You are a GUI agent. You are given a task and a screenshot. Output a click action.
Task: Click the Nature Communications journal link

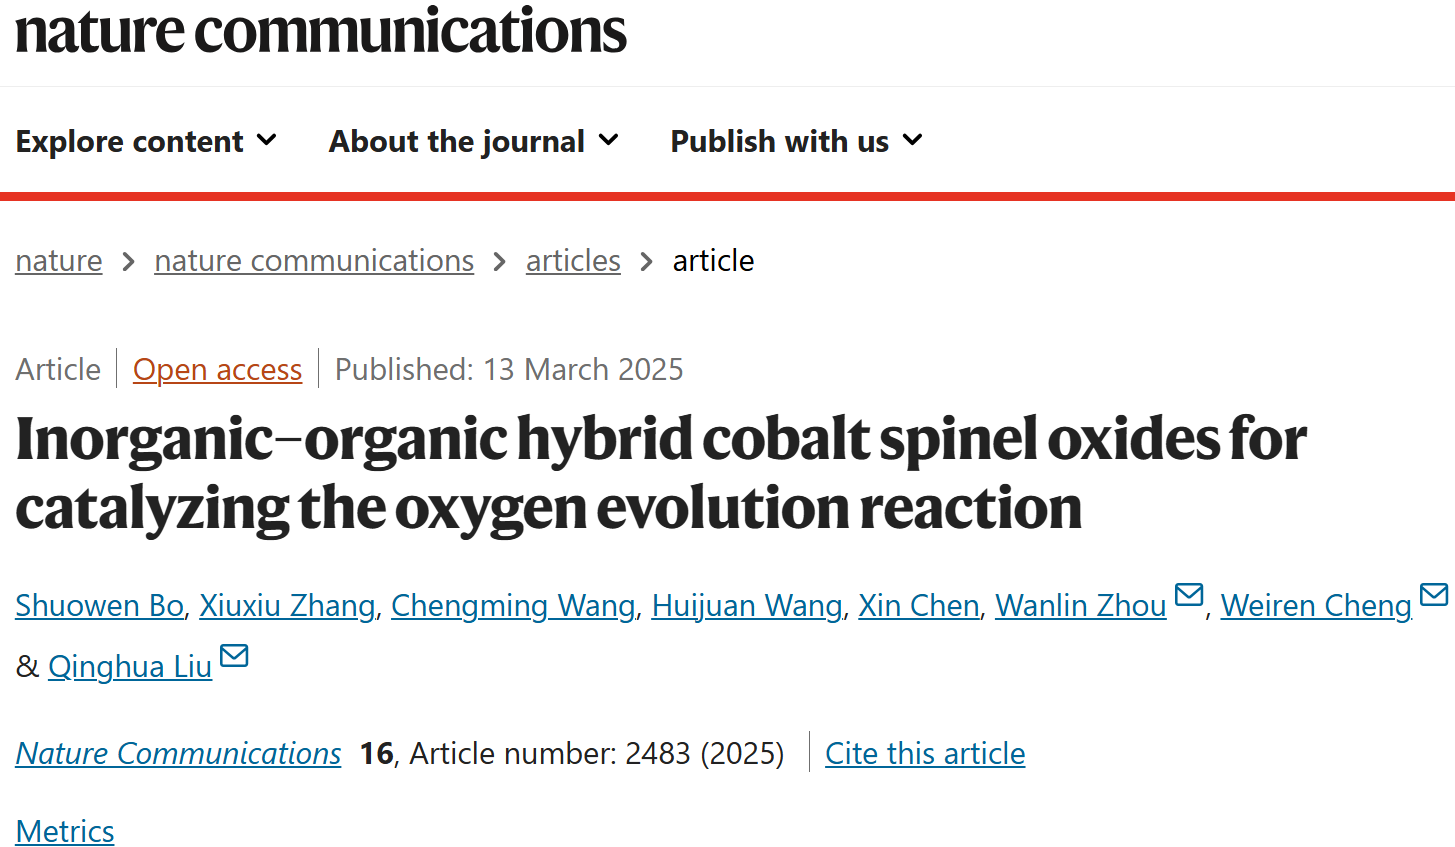178,753
